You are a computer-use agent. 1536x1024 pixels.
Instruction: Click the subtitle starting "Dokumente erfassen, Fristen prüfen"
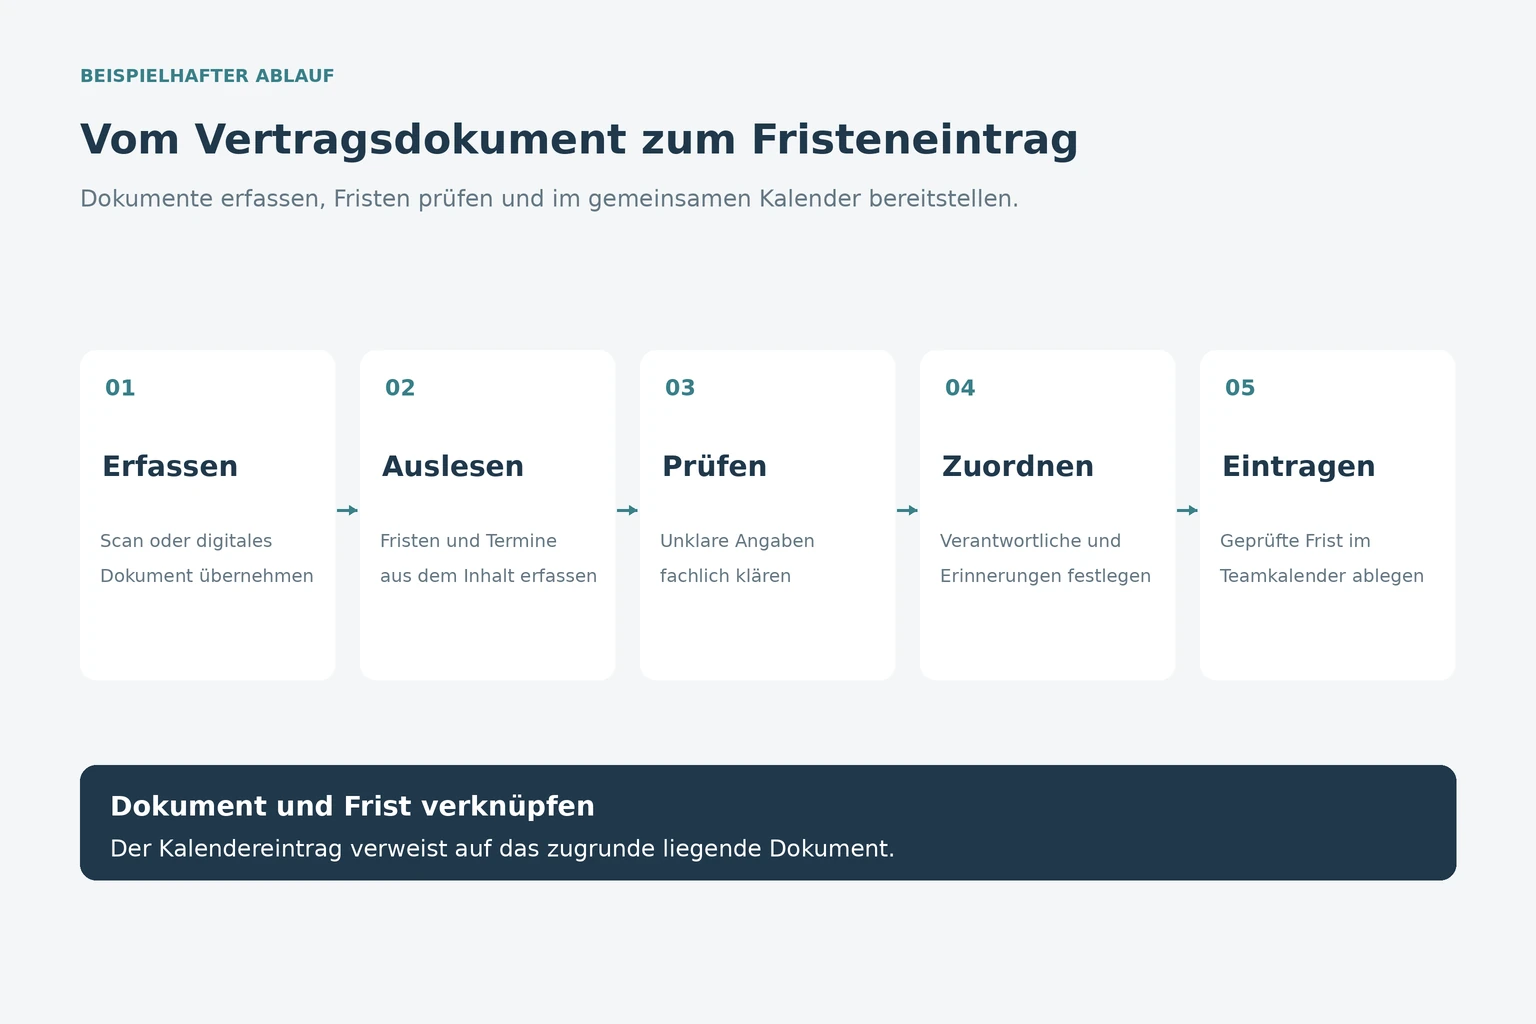[549, 198]
